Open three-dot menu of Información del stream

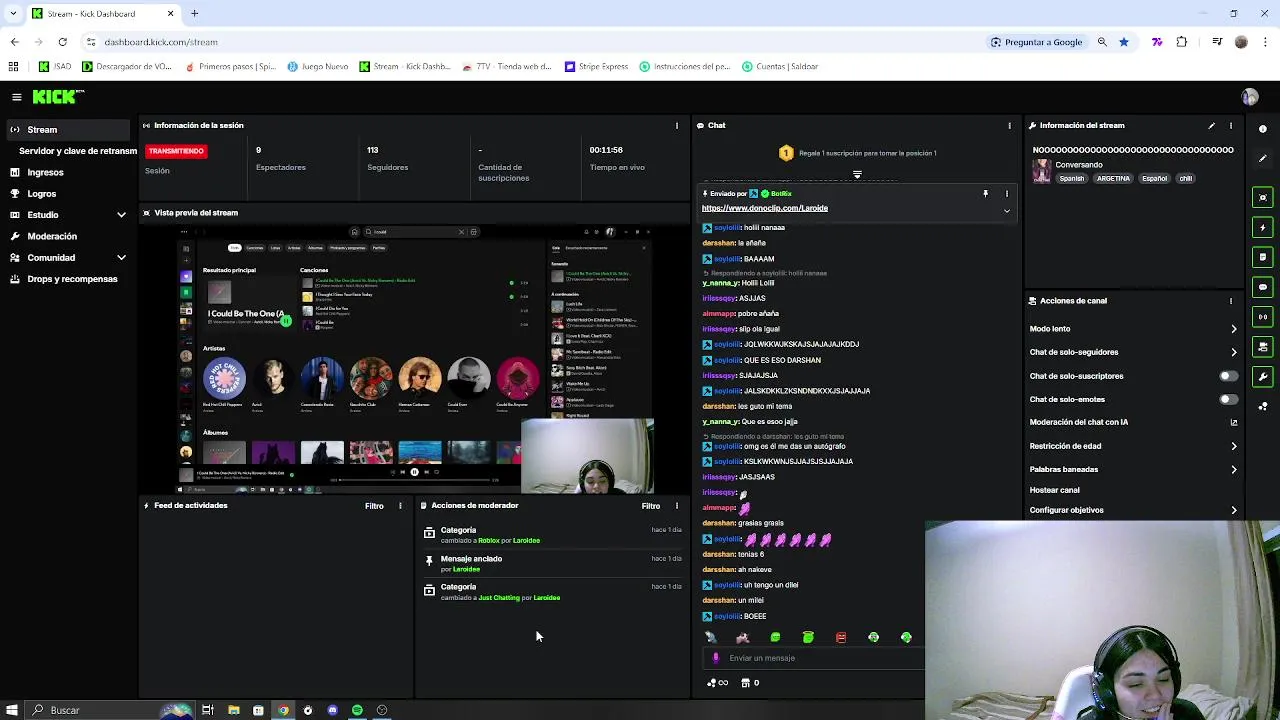(1231, 126)
